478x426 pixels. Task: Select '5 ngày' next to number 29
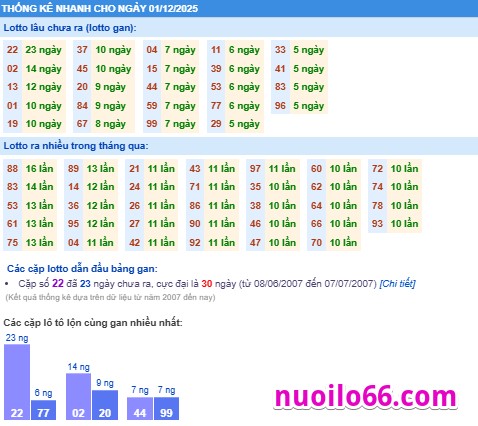tap(244, 124)
